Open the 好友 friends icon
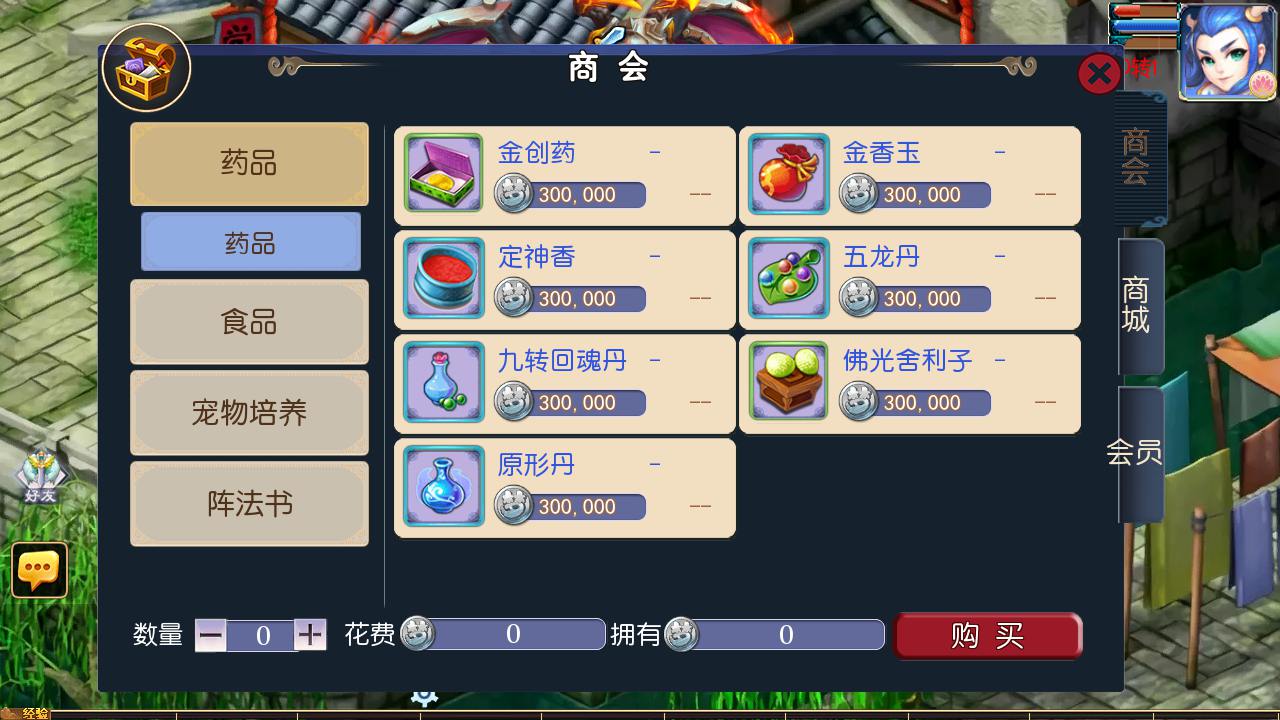Image resolution: width=1280 pixels, height=720 pixels. click(41, 476)
